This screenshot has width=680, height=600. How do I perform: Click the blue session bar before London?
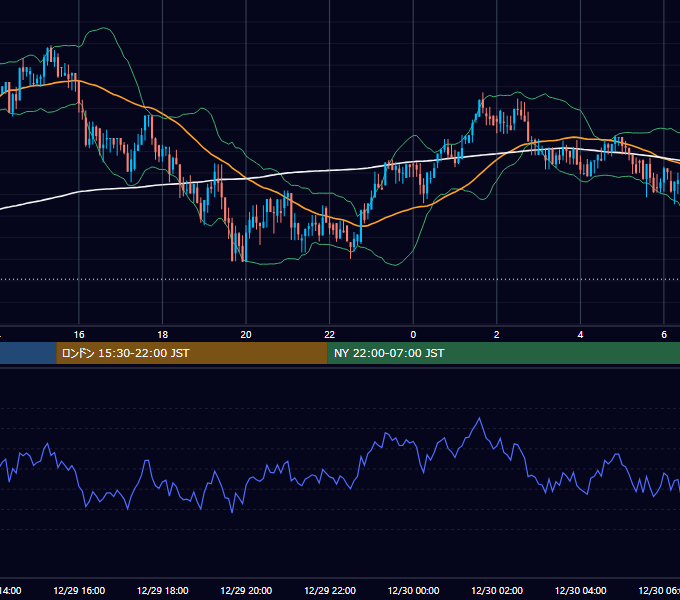pos(28,353)
